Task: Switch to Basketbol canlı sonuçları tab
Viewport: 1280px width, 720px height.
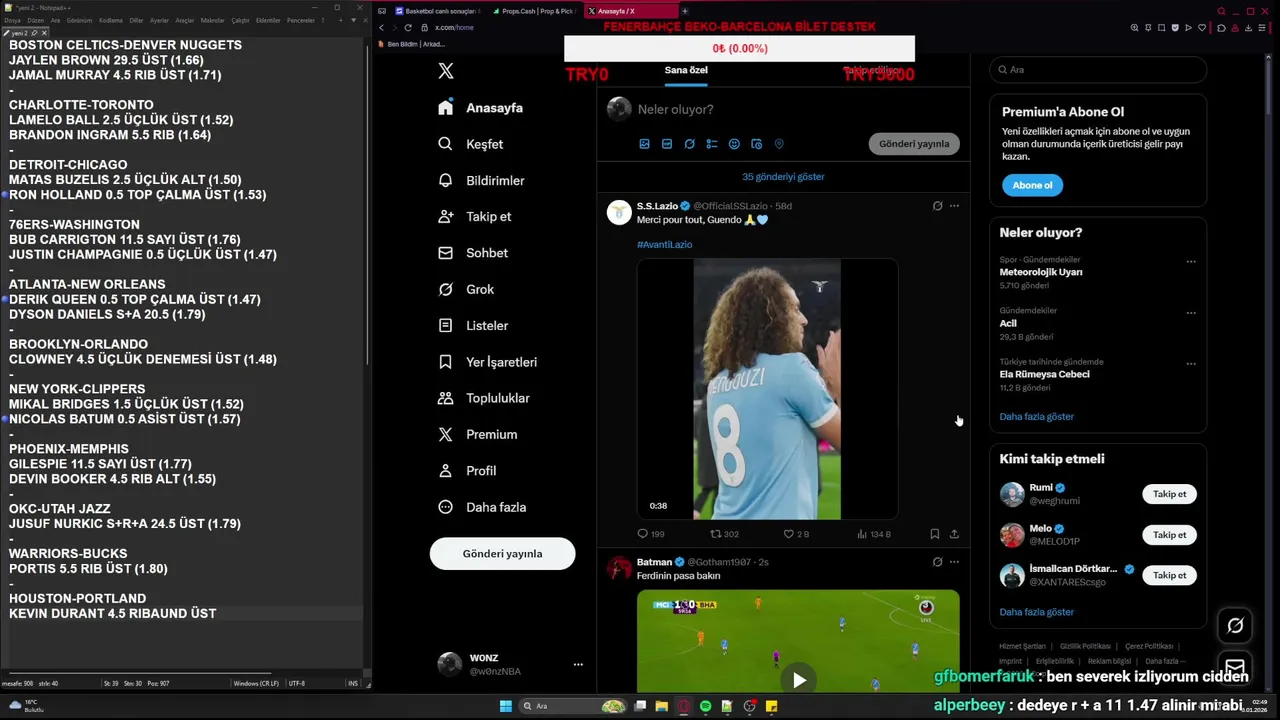Action: tap(437, 11)
